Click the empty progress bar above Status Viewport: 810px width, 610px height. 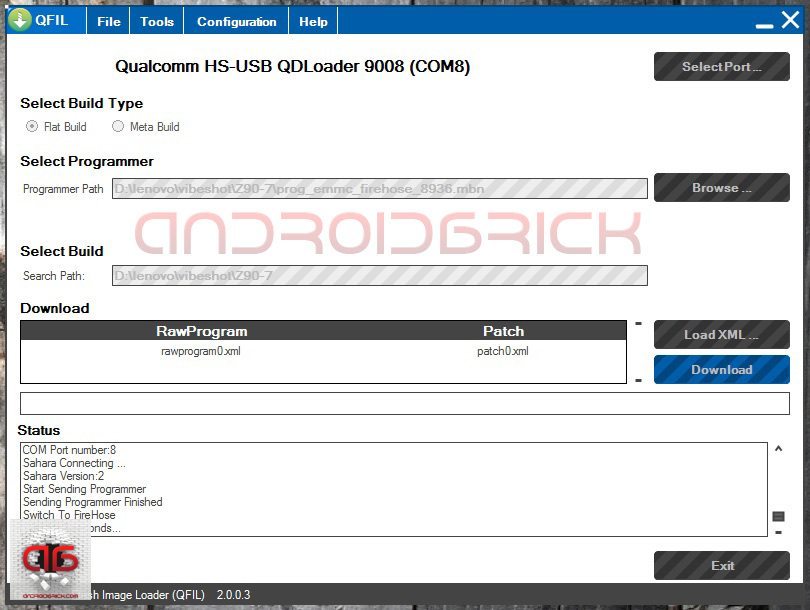click(x=404, y=403)
